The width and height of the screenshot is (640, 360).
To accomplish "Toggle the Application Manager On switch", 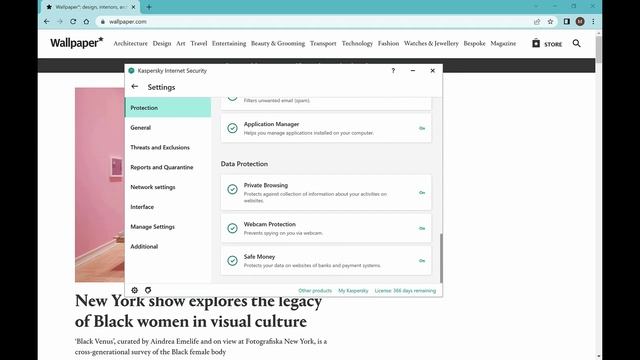I will pos(422,128).
